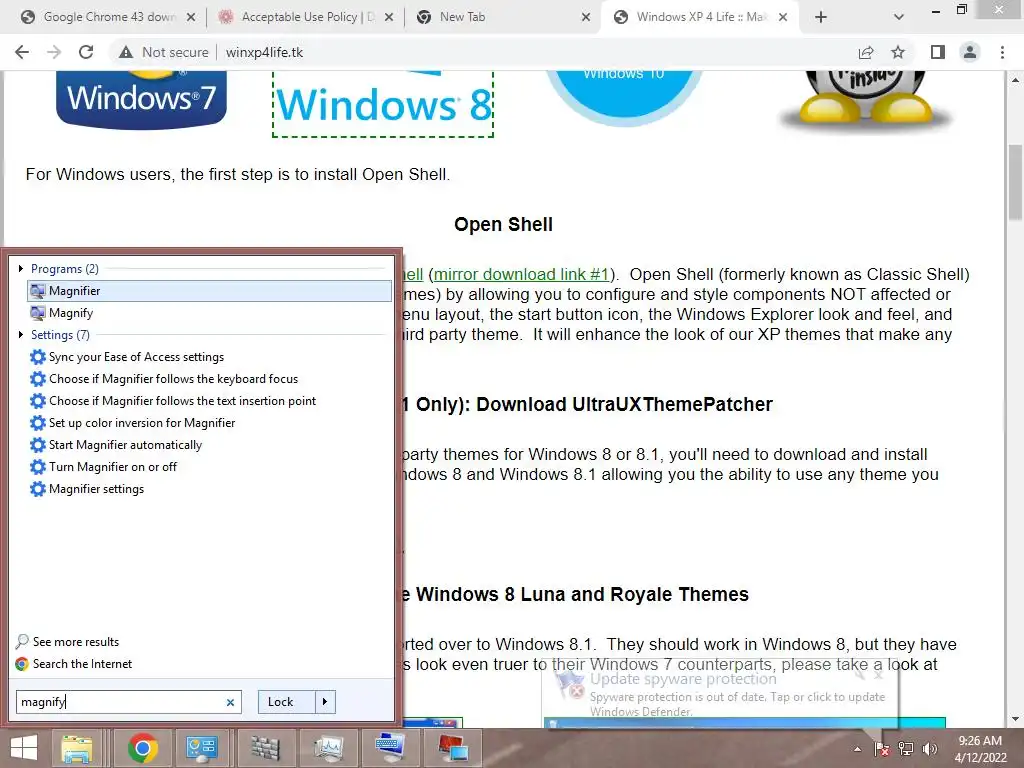The image size is (1024, 768).
Task: Clear the start menu search box
Action: point(230,703)
